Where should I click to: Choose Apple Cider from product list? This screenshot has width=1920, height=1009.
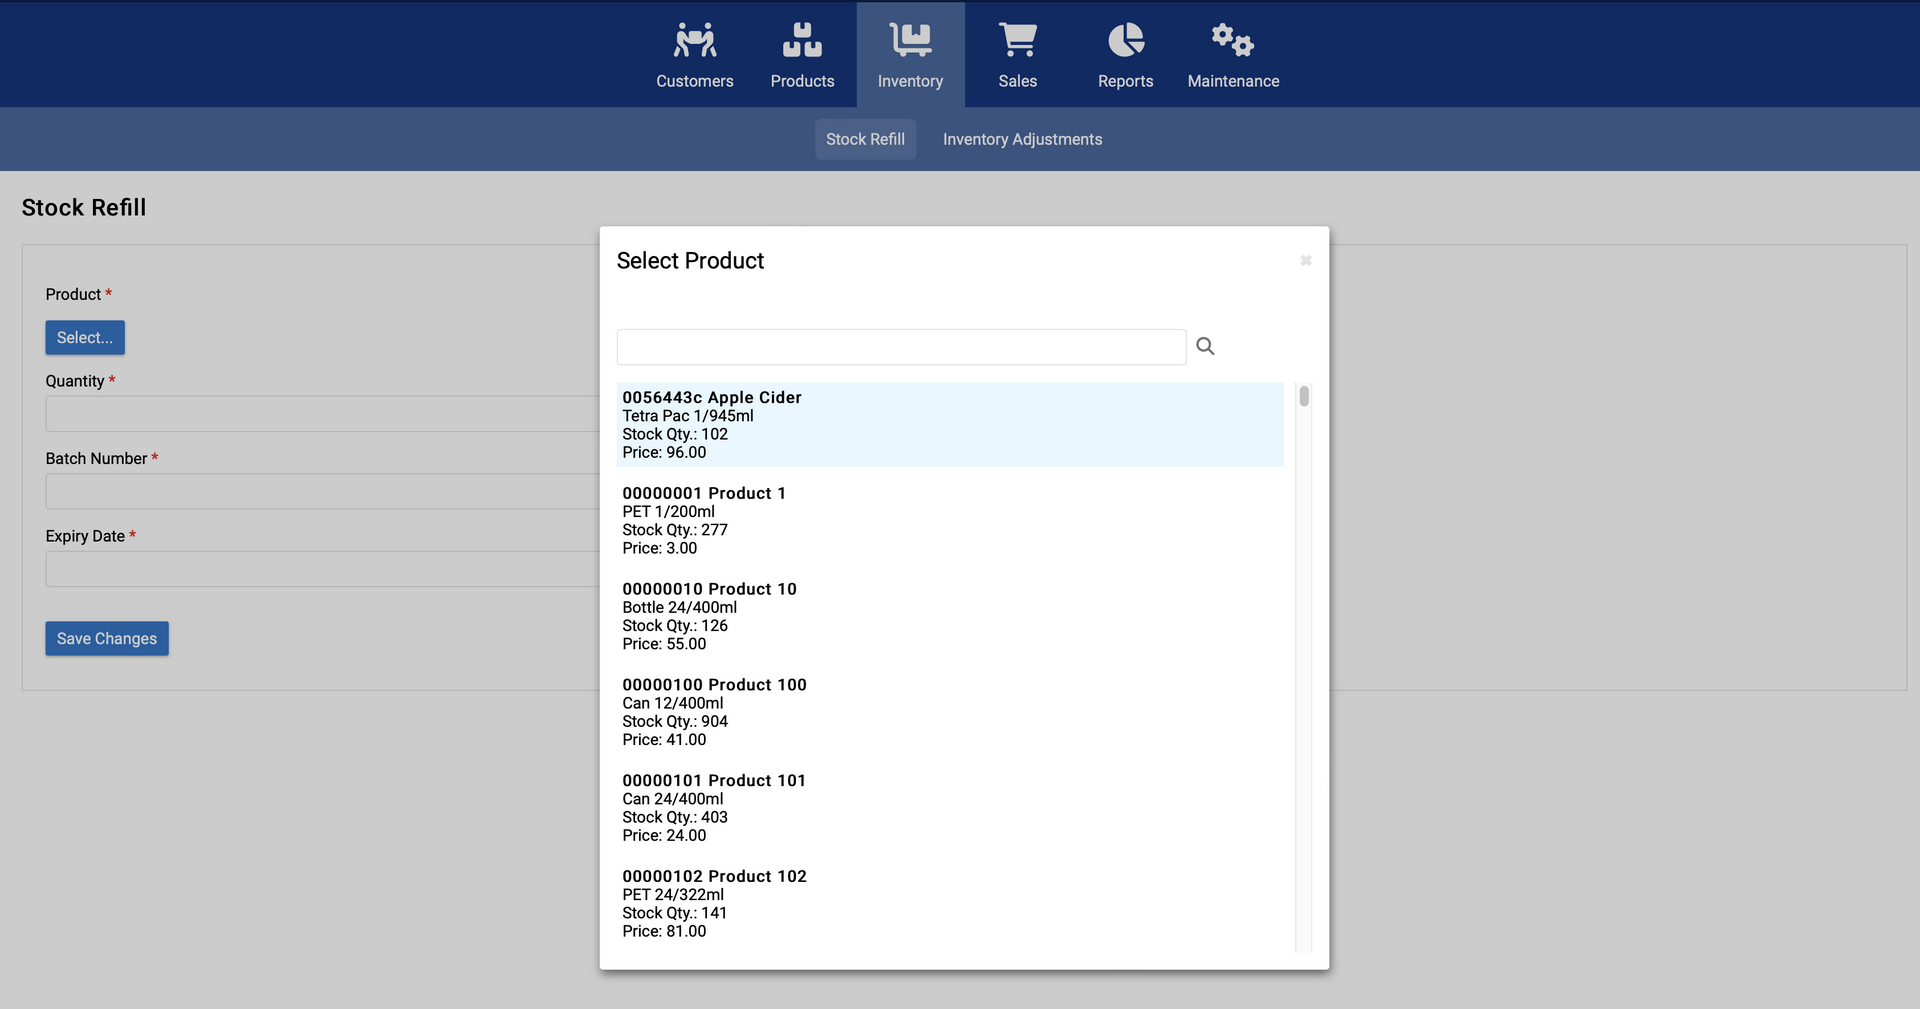[949, 424]
